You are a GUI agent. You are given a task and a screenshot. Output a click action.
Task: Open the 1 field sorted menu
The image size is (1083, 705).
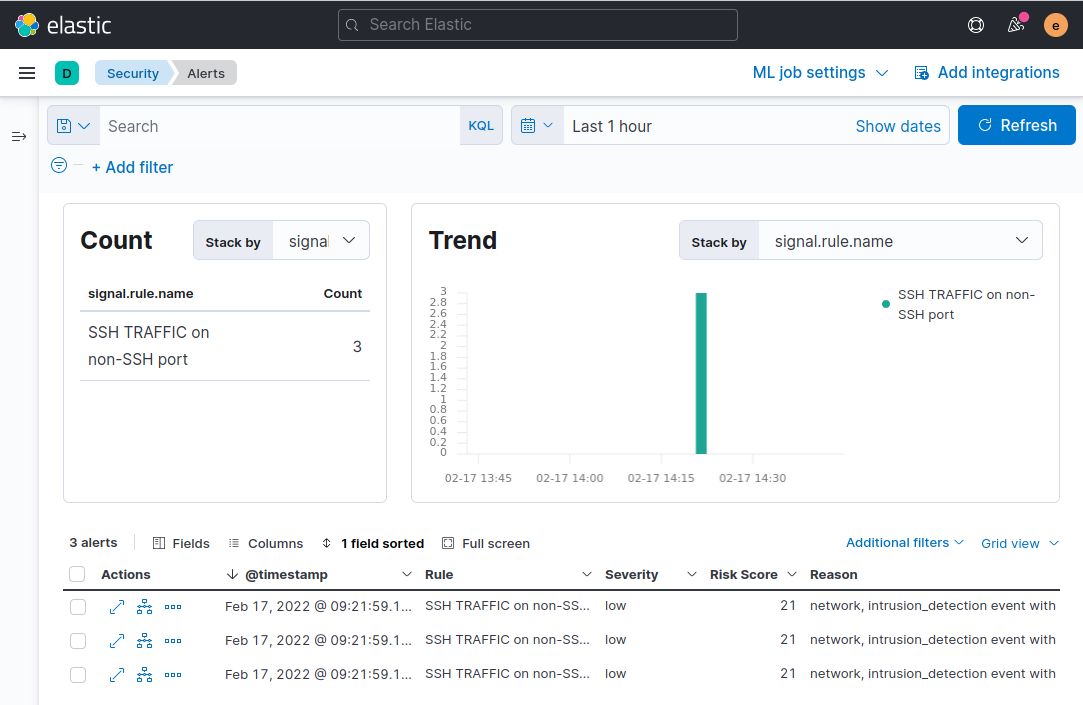click(x=373, y=543)
